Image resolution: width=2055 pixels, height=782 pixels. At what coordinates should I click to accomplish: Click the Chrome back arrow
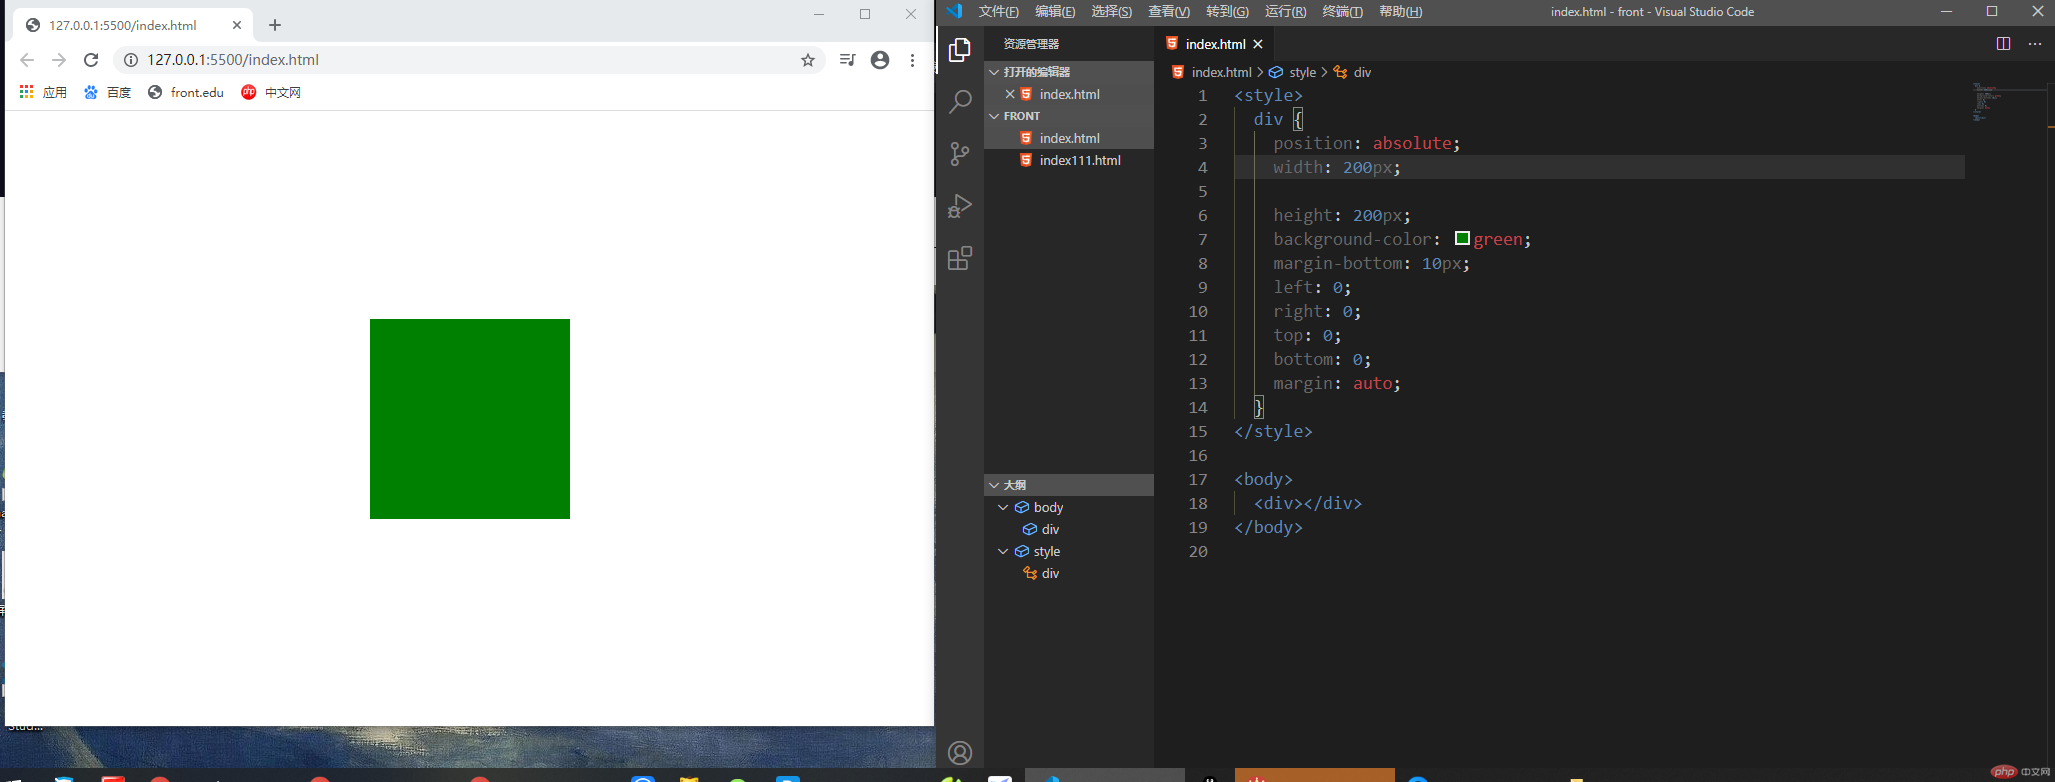27,60
